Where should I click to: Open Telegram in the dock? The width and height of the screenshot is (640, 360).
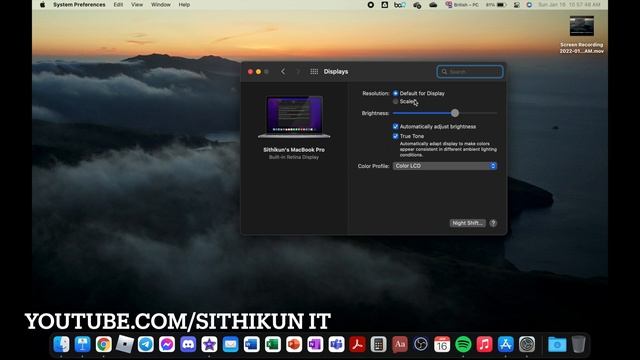click(146, 344)
